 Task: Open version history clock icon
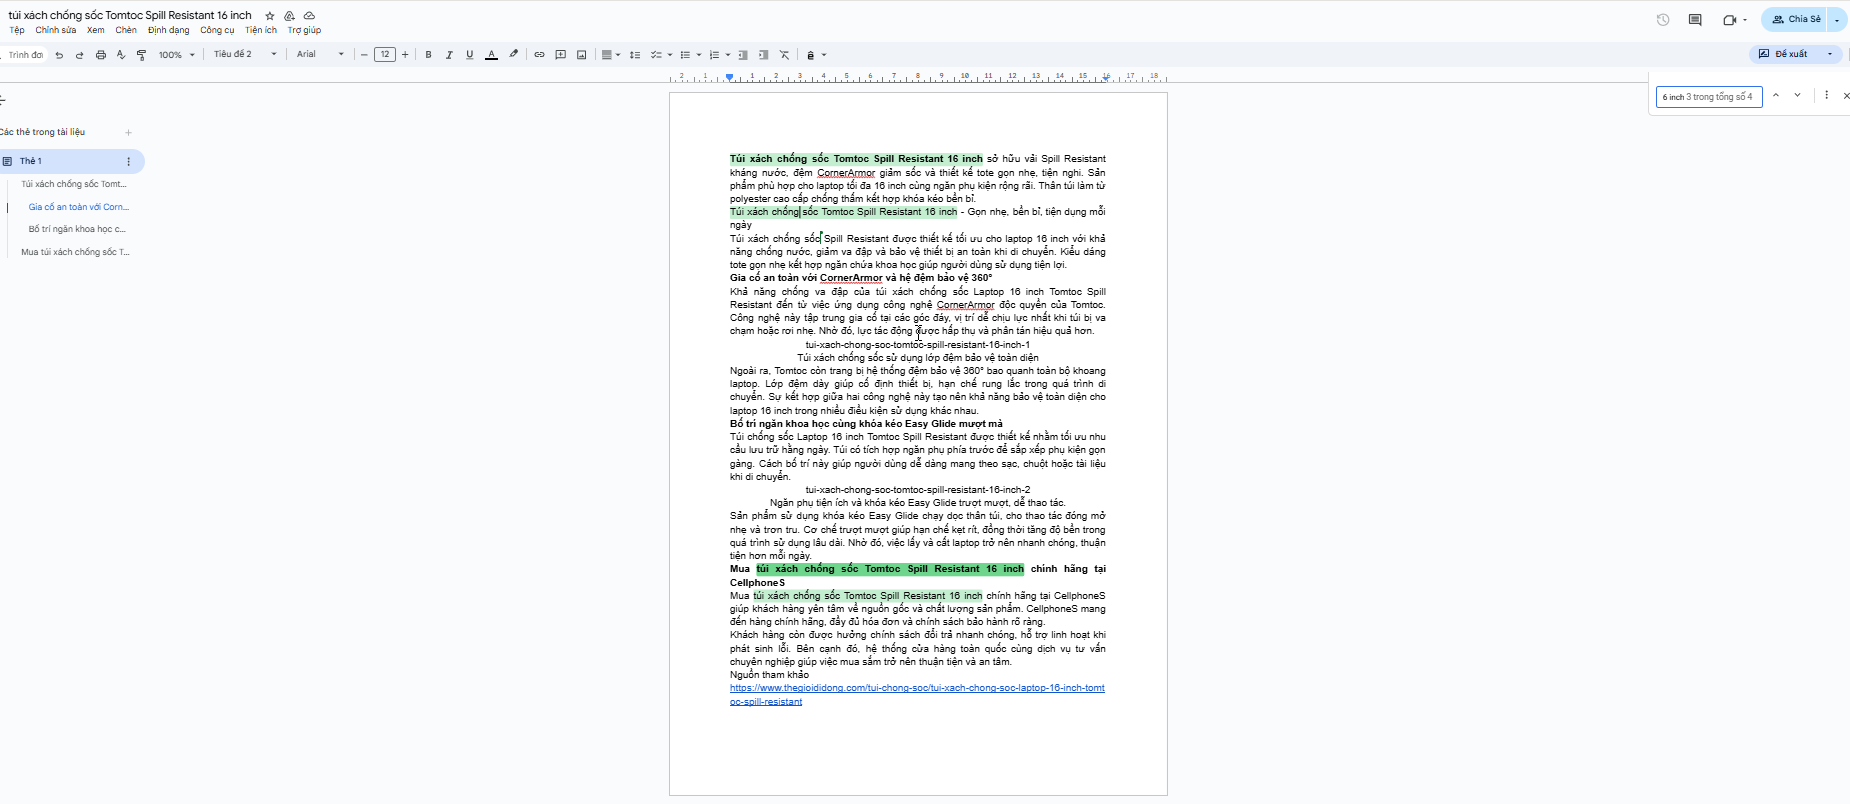pyautogui.click(x=1663, y=20)
